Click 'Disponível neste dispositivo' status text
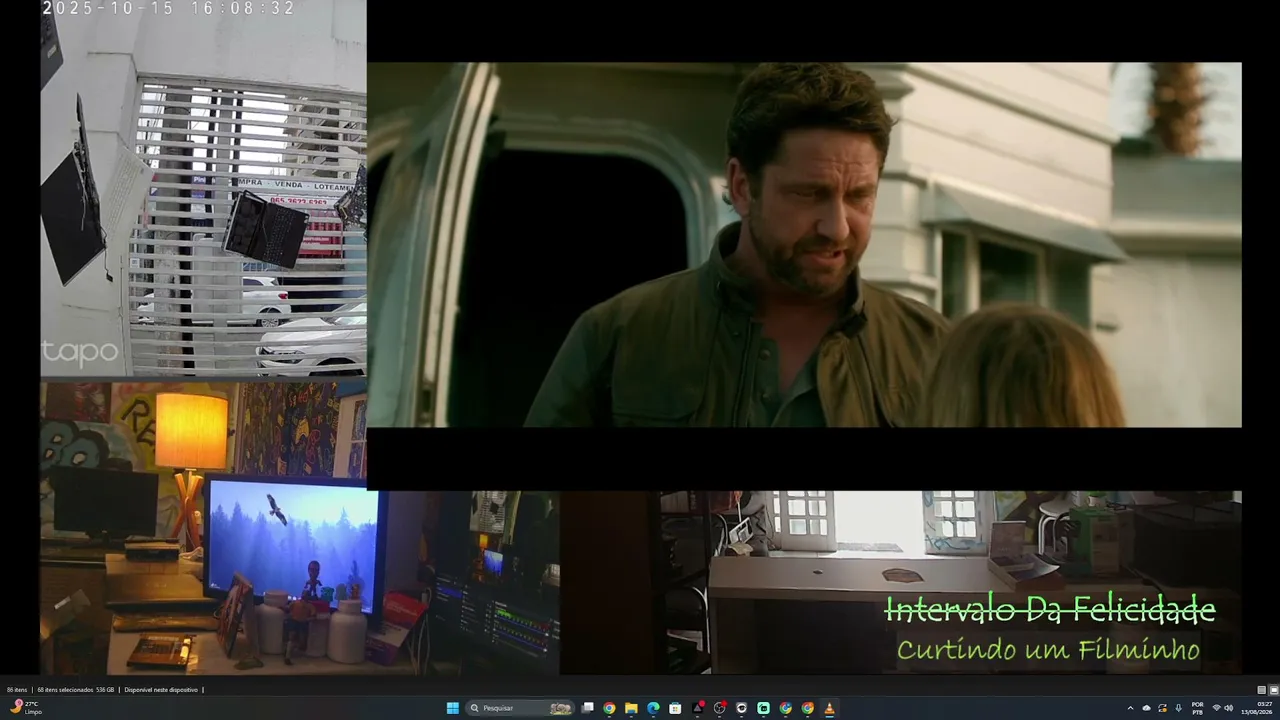The image size is (1280, 720). 161,690
